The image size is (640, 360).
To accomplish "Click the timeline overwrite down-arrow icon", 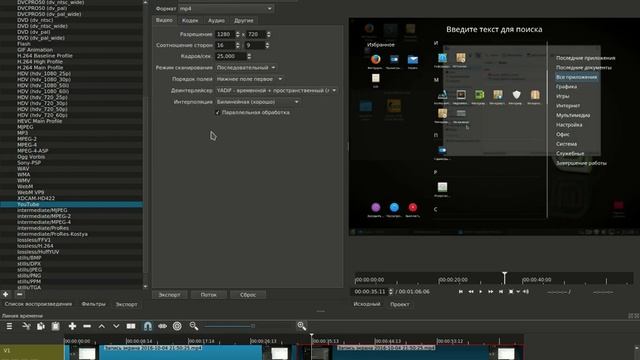I will tap(116, 326).
